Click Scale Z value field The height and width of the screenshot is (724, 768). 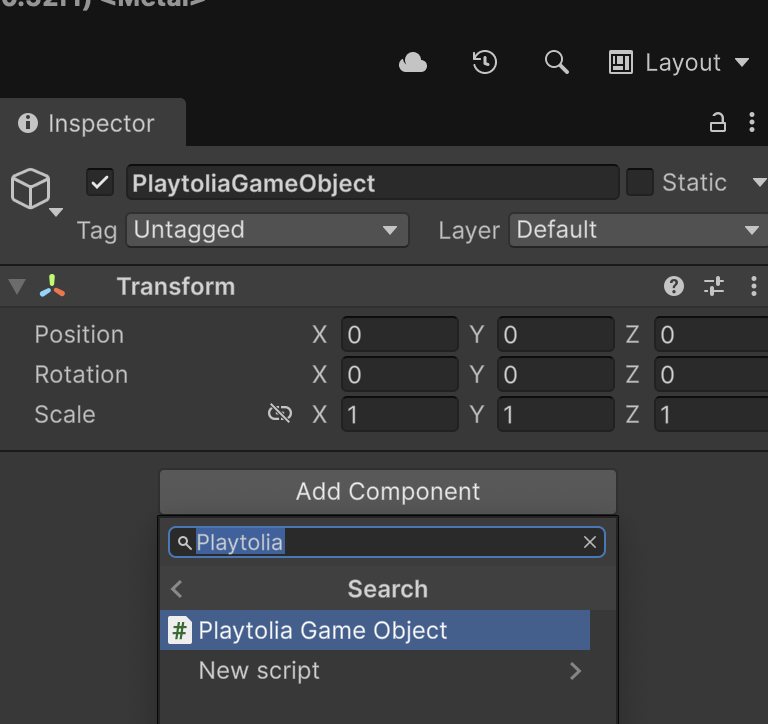[x=711, y=414]
